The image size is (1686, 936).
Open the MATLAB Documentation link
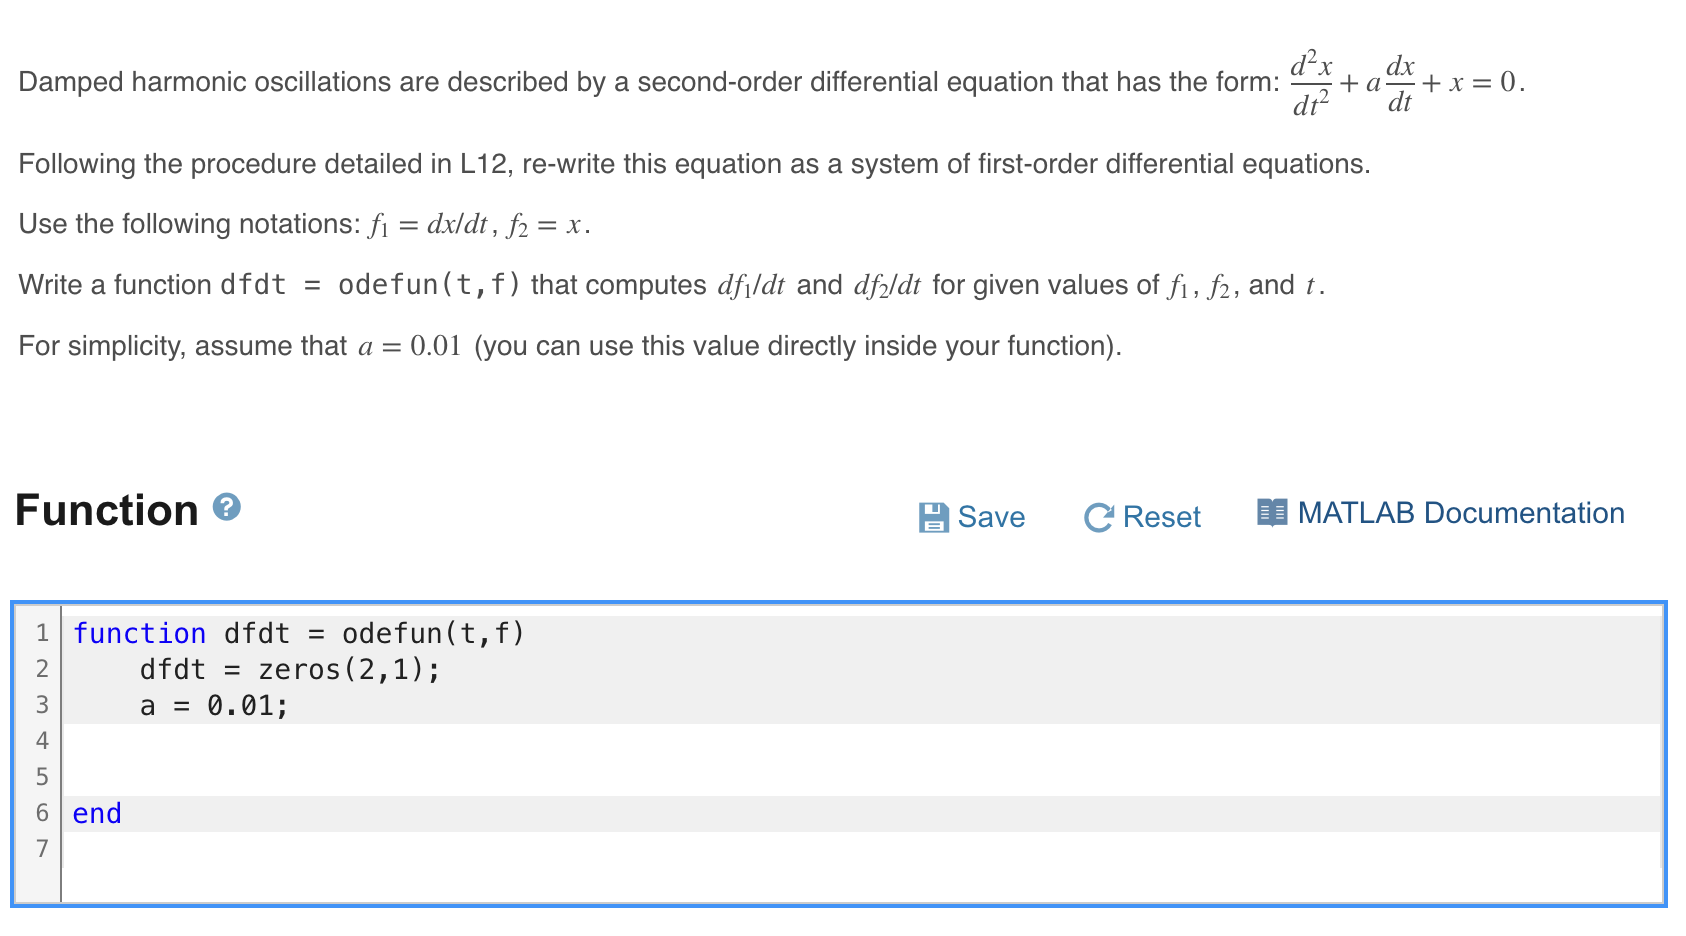tap(1460, 513)
